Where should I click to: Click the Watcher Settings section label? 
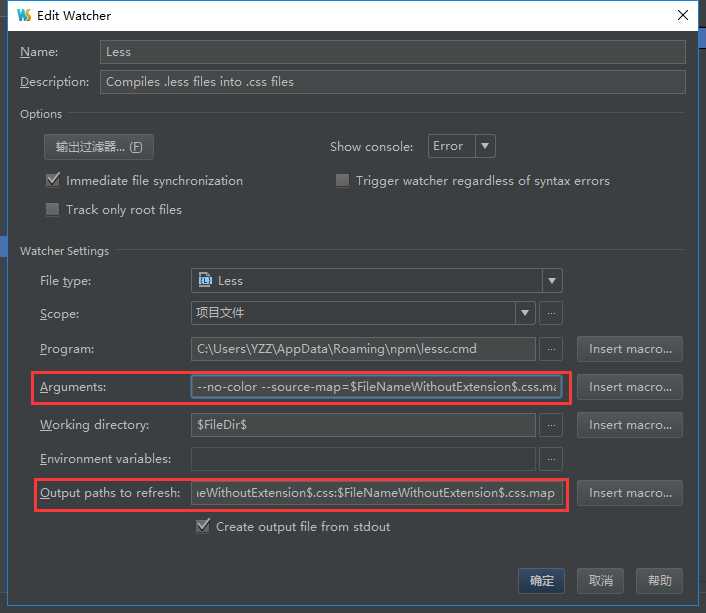tap(64, 251)
